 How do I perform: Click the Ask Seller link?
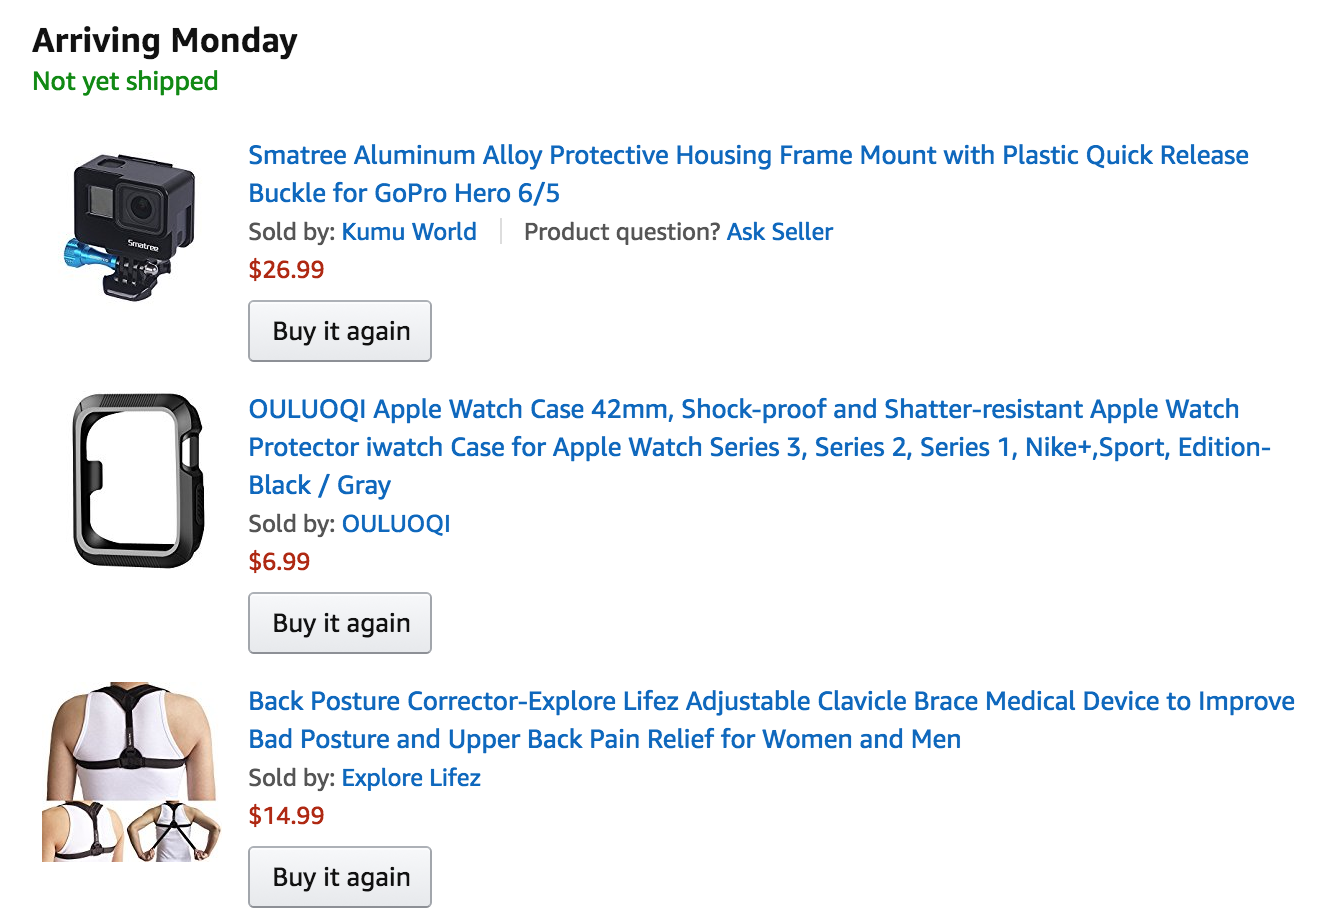(780, 232)
